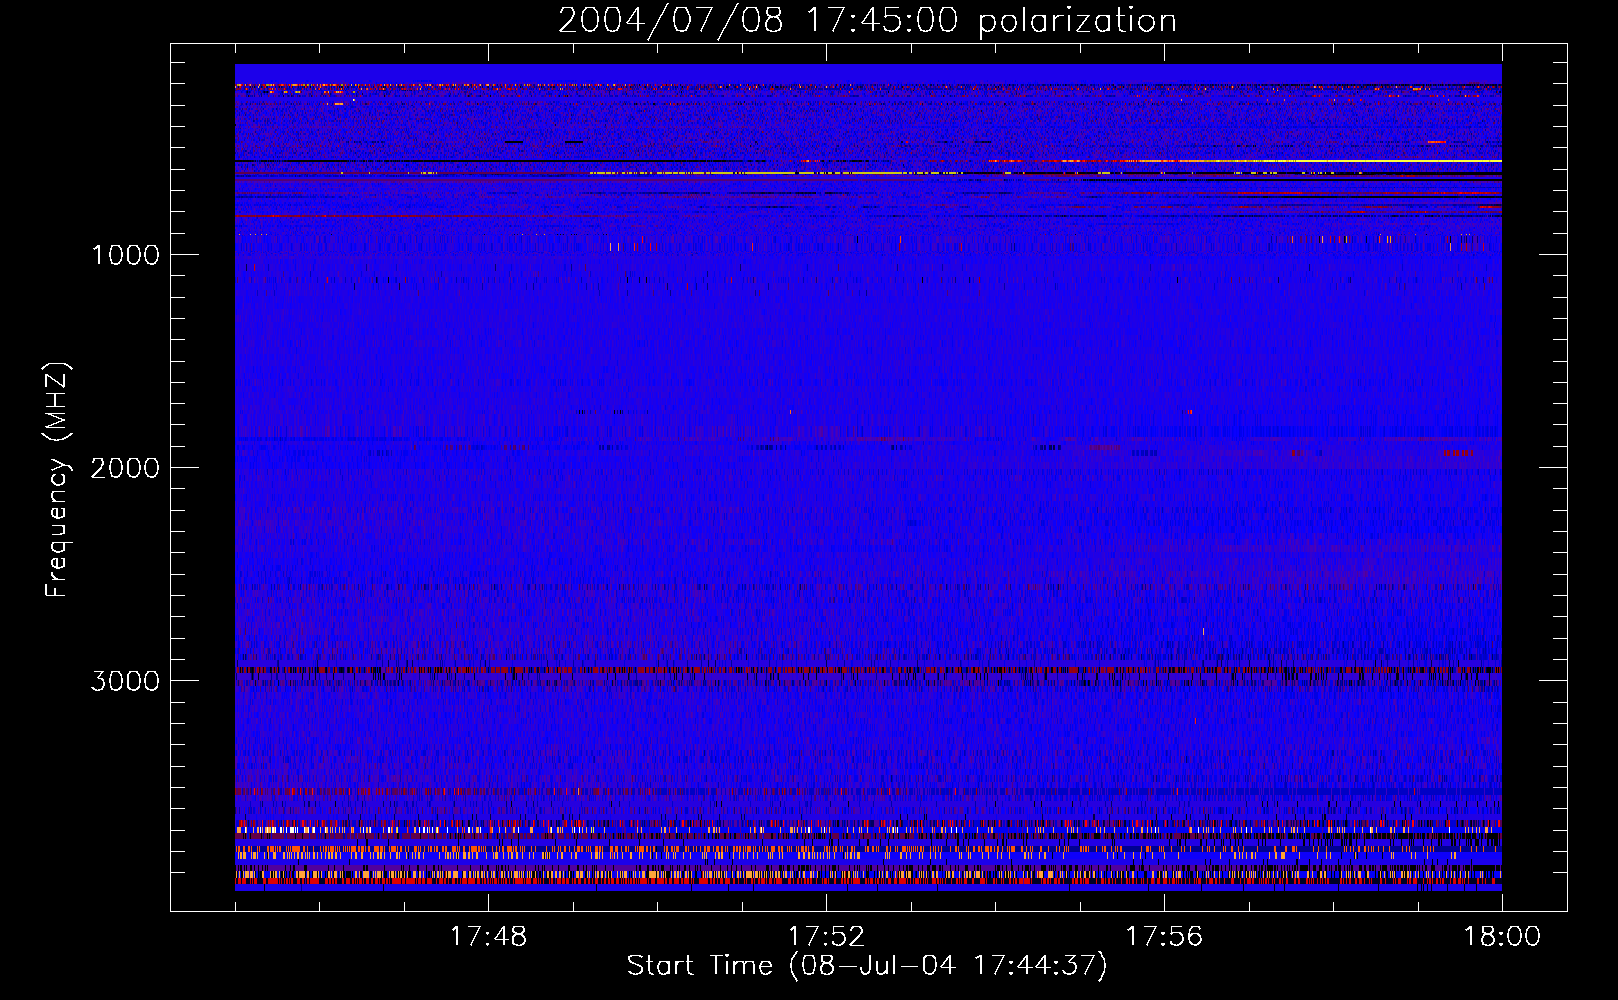The height and width of the screenshot is (1000, 1618).
Task: Click the 18:00 time tick label
Action: click(x=1502, y=937)
